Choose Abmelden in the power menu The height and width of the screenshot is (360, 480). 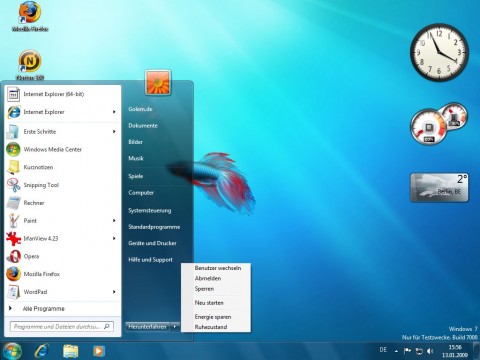pos(208,278)
